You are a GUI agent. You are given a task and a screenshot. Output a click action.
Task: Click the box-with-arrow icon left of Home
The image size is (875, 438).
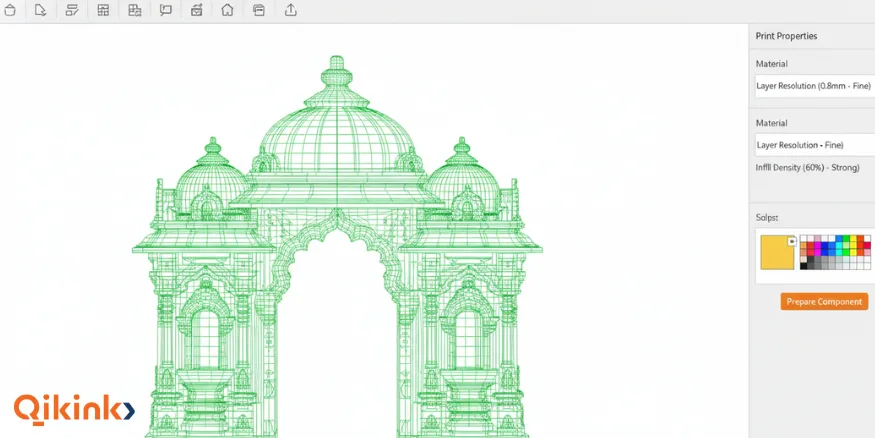[196, 11]
